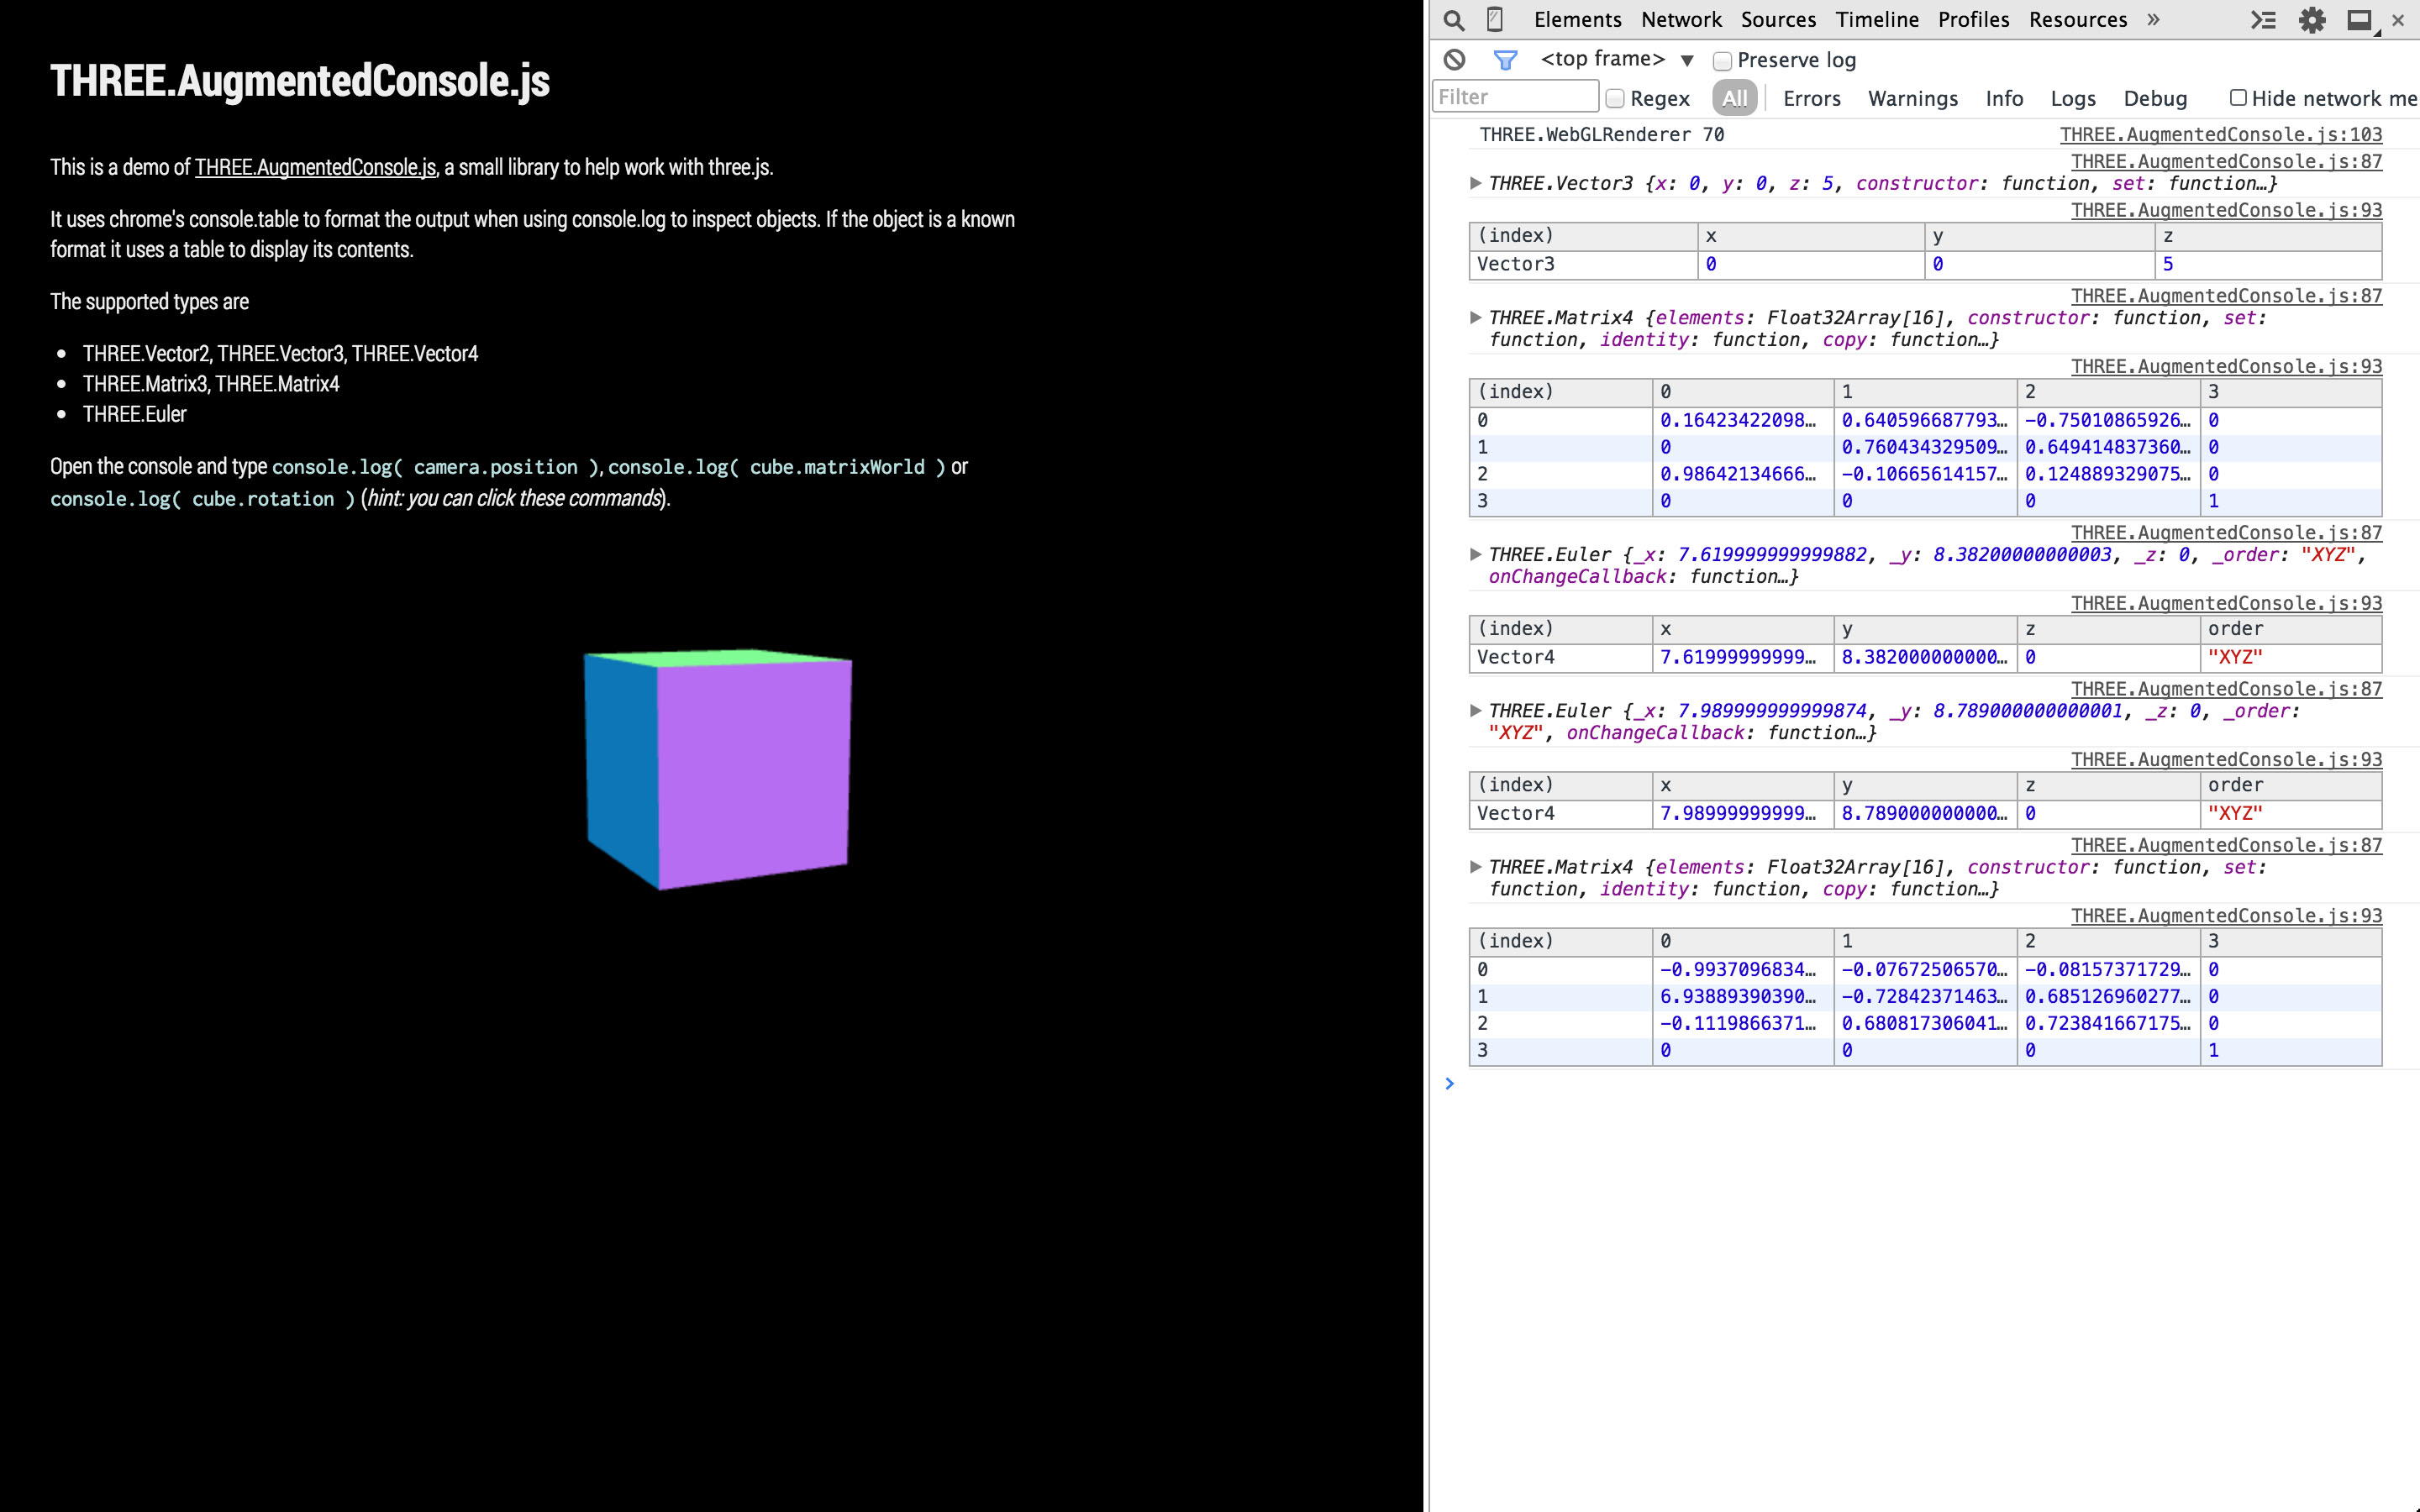Toggle device mode with the phone icon

(1493, 19)
